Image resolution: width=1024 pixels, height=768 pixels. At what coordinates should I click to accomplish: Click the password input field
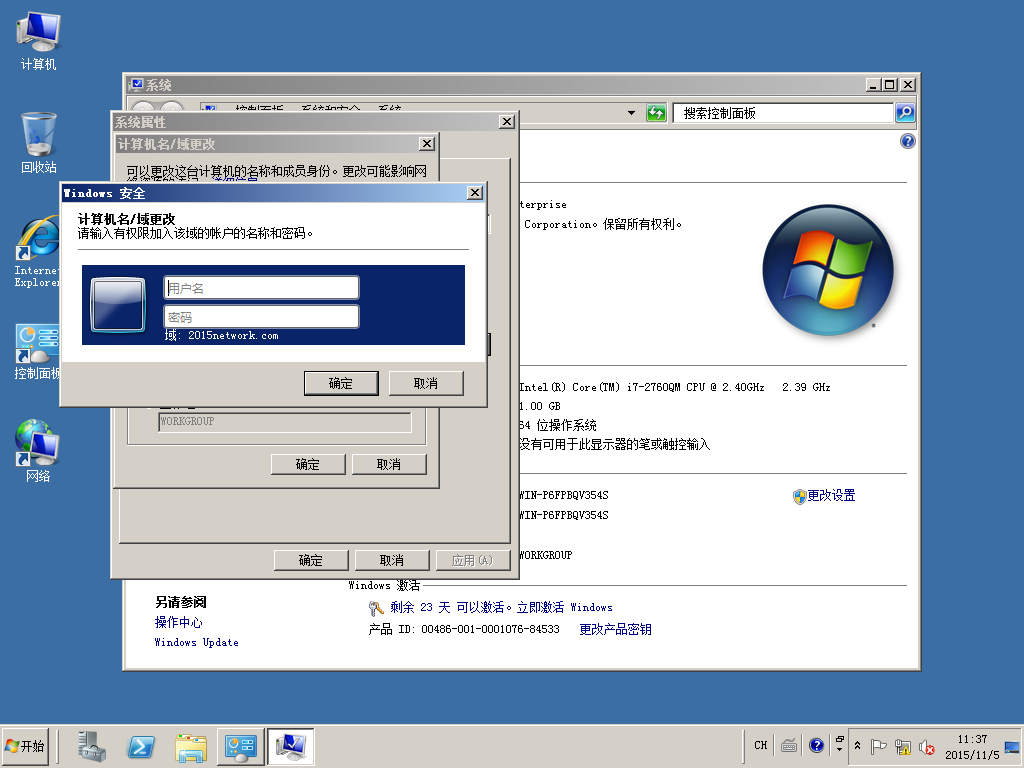pyautogui.click(x=261, y=317)
